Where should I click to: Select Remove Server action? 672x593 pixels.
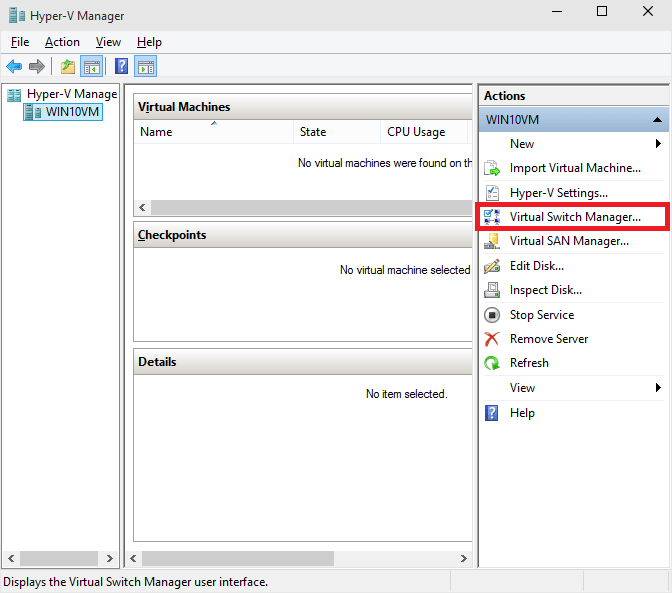point(549,339)
